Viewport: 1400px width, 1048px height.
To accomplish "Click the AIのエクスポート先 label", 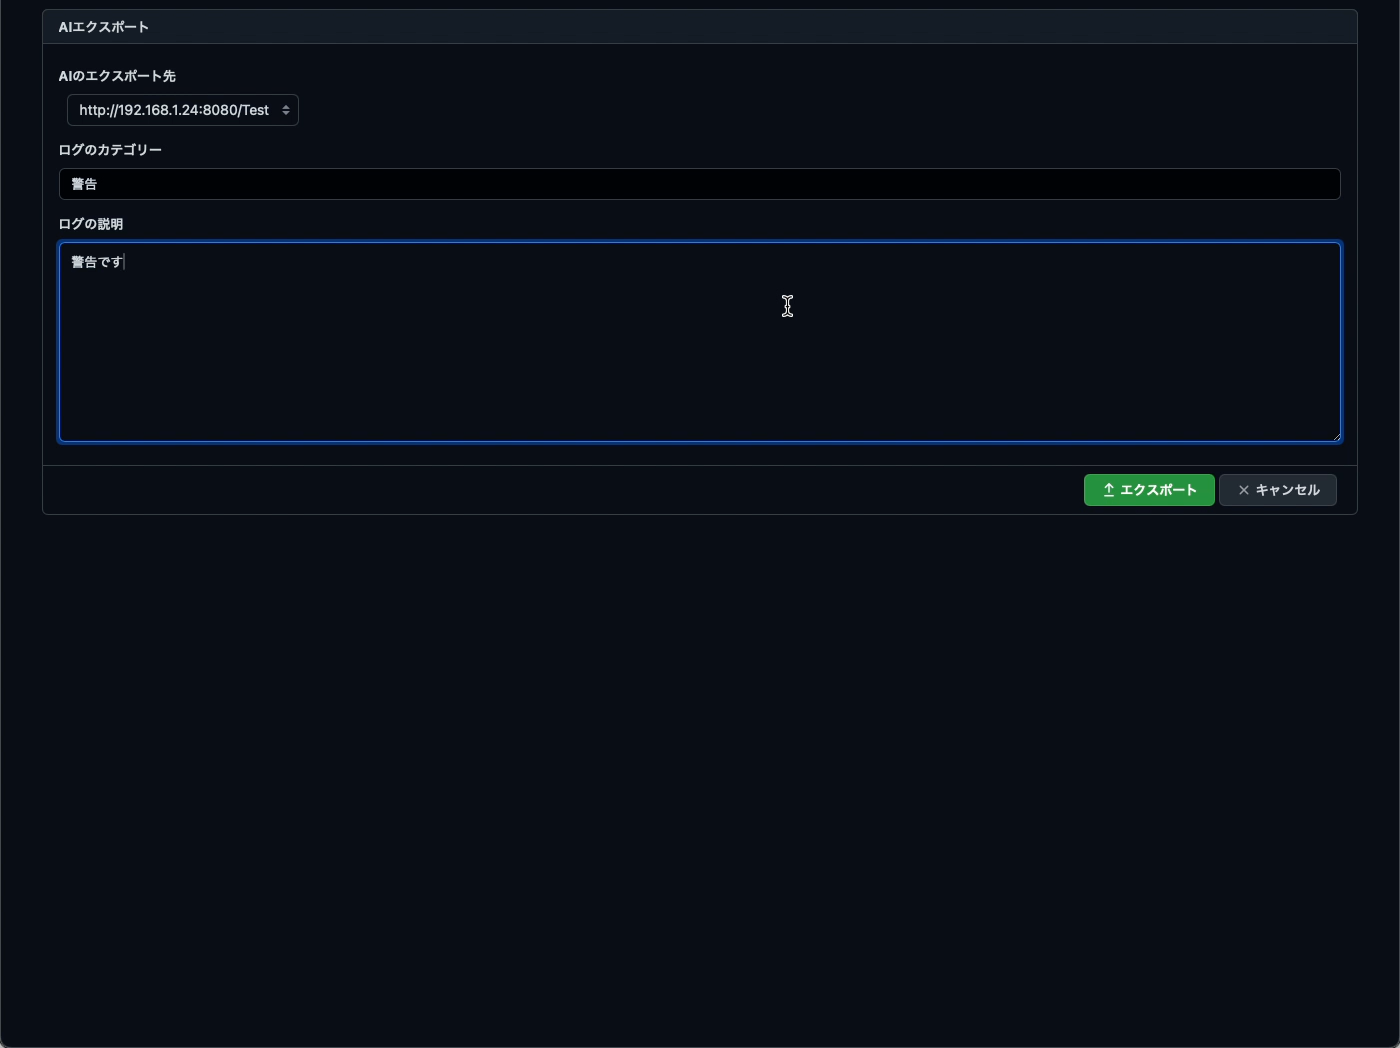I will tap(117, 76).
